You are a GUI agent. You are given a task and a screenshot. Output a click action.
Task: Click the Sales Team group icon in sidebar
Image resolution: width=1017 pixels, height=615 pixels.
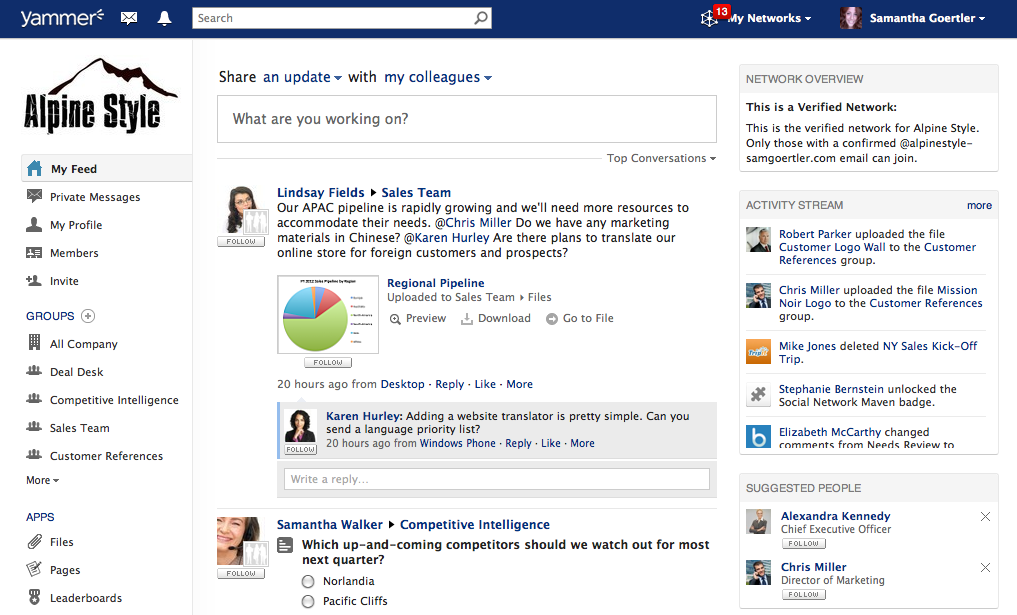pyautogui.click(x=34, y=426)
